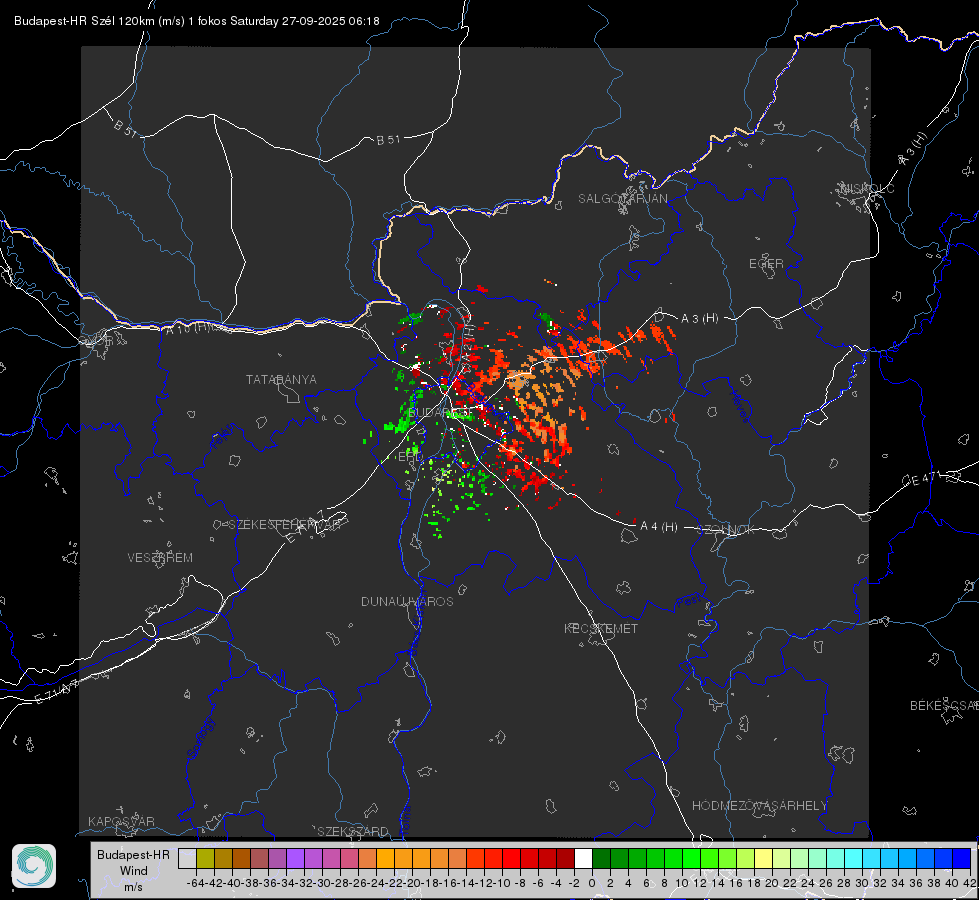Click the KAPOSVÁR city label
The image size is (979, 900).
click(121, 821)
